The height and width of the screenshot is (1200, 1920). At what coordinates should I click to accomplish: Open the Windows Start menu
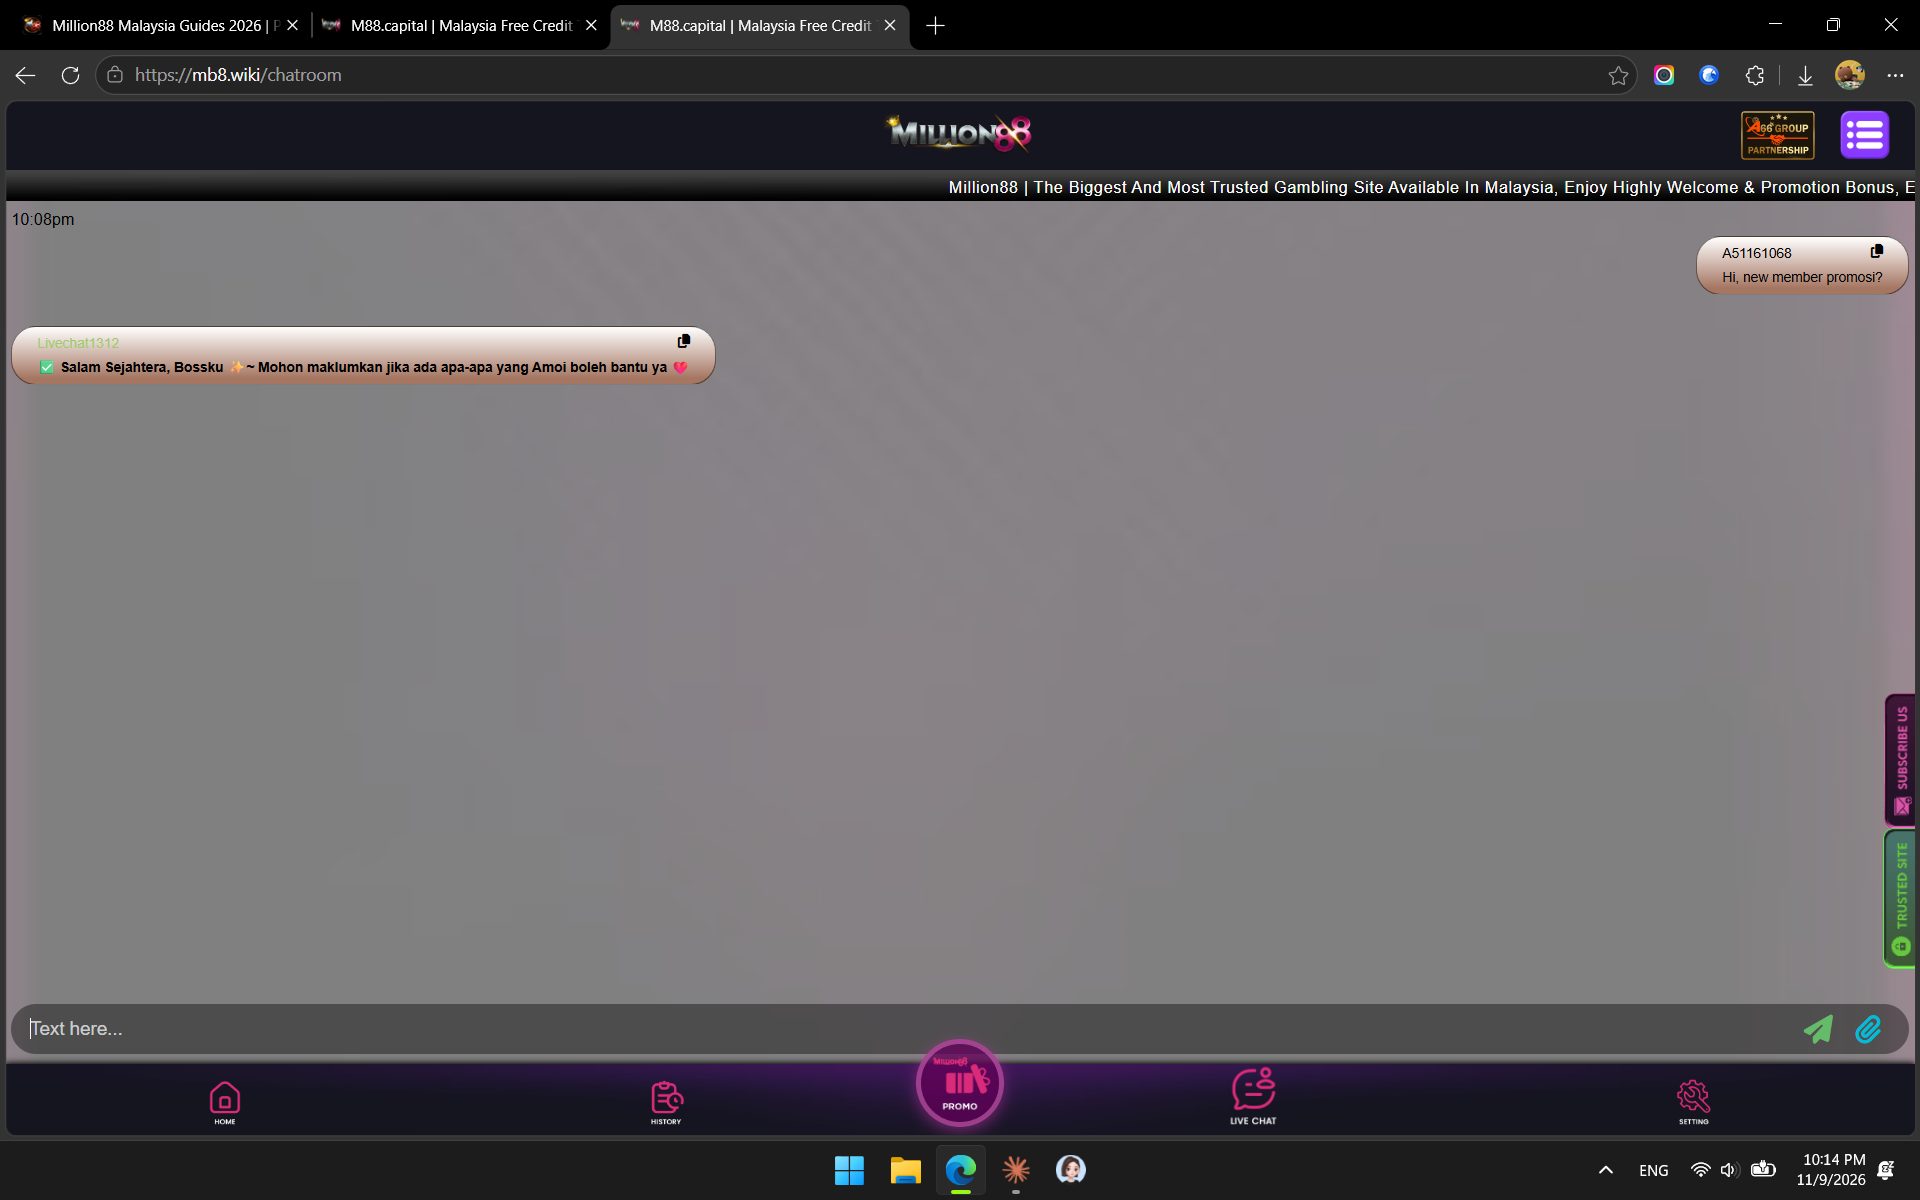[849, 1170]
